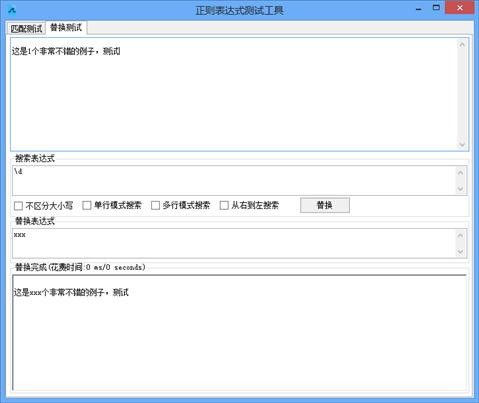Click the app icon in the title bar
The height and width of the screenshot is (403, 479).
tap(12, 10)
